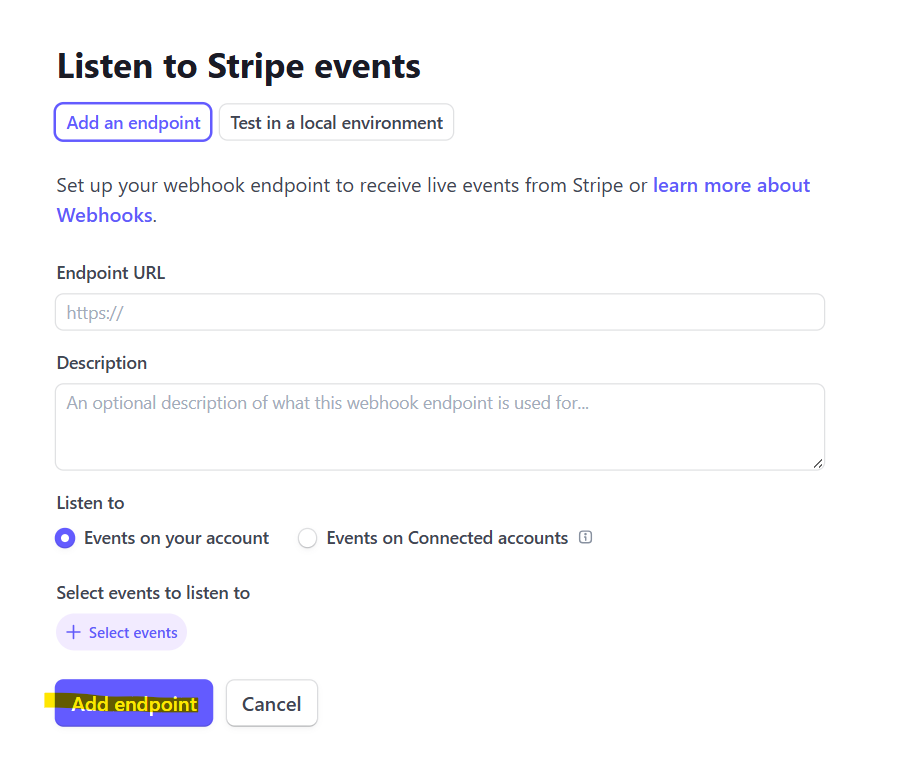Click the Description field label
The image size is (898, 760).
click(x=102, y=363)
